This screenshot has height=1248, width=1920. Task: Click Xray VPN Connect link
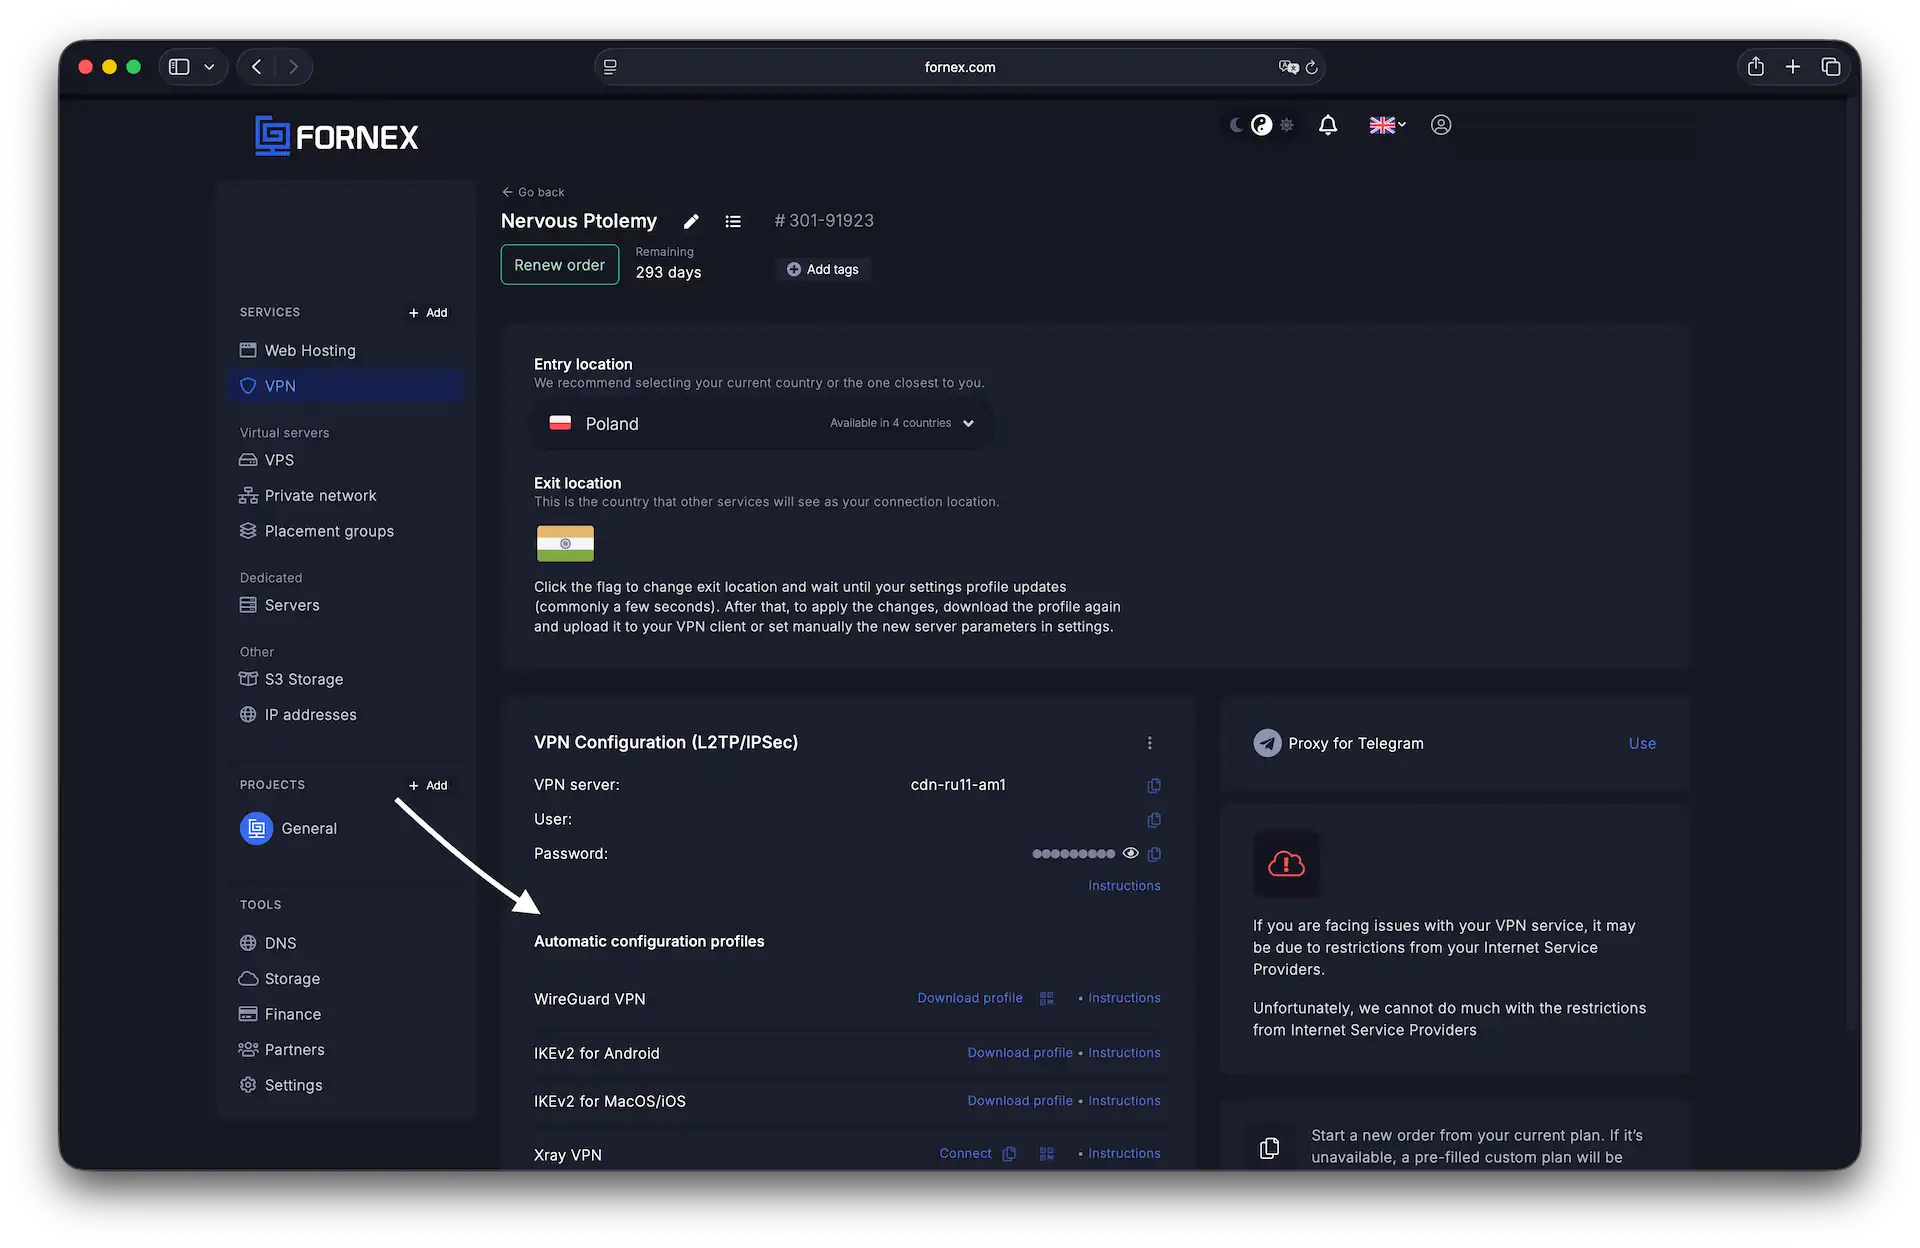point(965,1154)
